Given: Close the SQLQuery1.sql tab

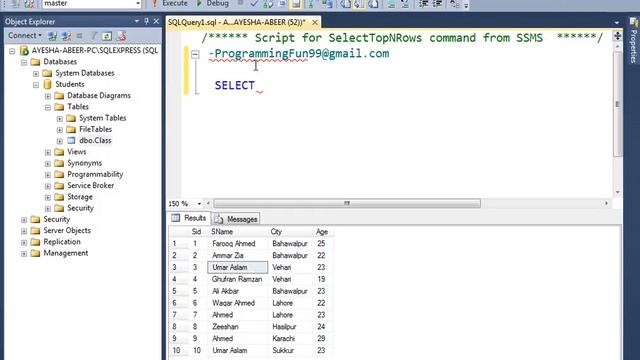Looking at the screenshot, I should [x=315, y=22].
